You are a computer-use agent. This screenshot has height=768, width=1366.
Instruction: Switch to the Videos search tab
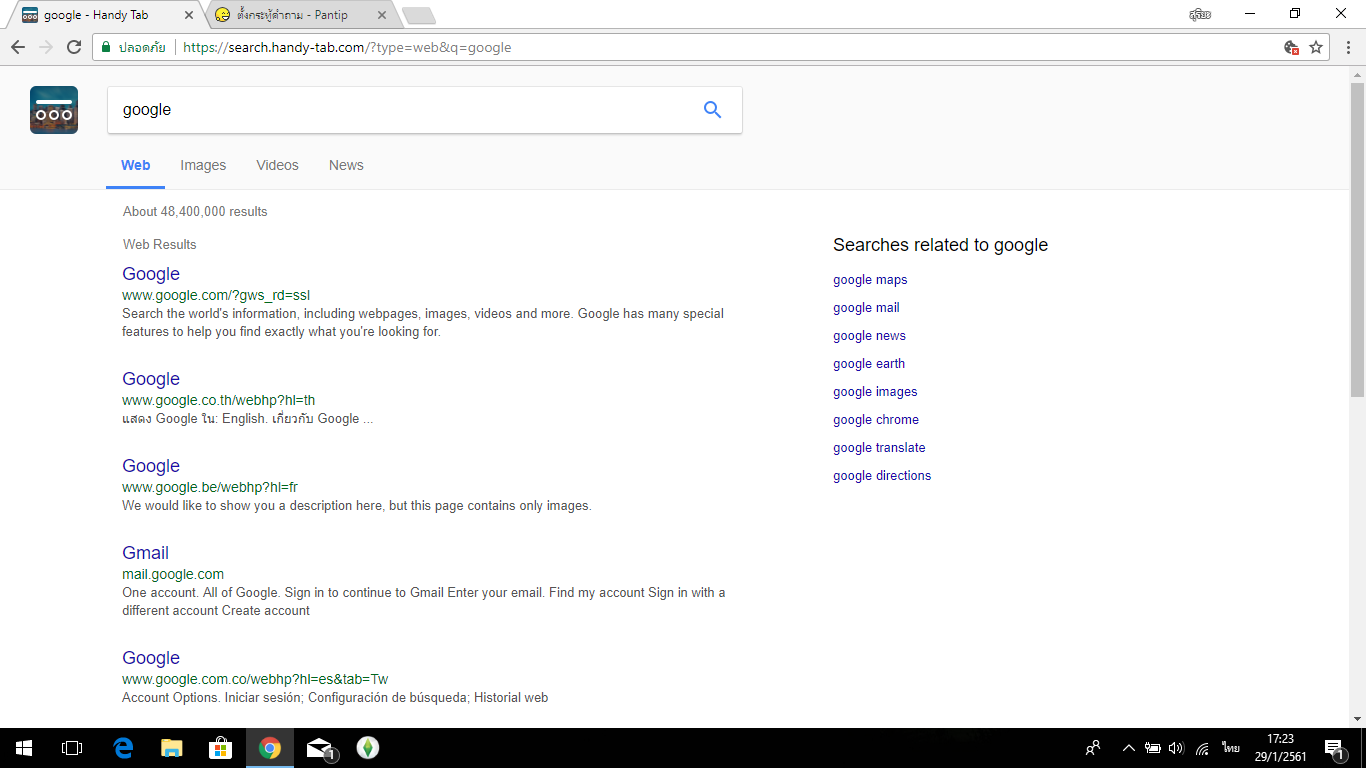pyautogui.click(x=277, y=165)
